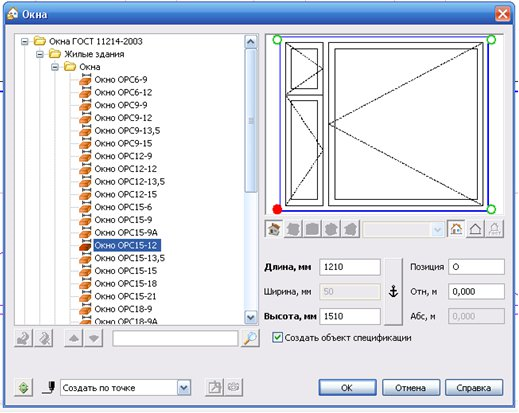519x413 pixels.
Task: Select tree item Окно ОРС9-15
Action: click(123, 143)
